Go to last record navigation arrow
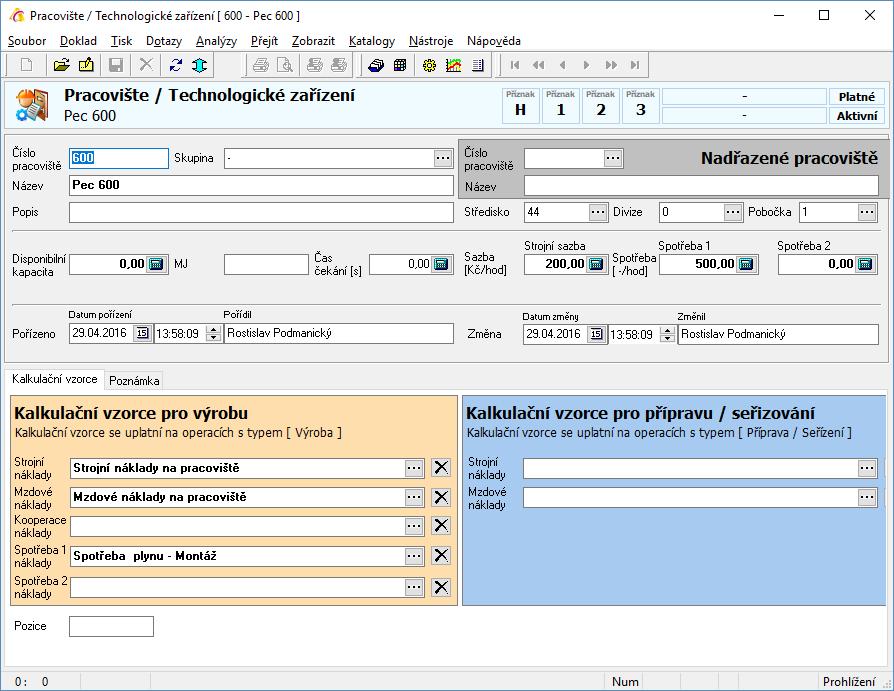 tap(635, 65)
